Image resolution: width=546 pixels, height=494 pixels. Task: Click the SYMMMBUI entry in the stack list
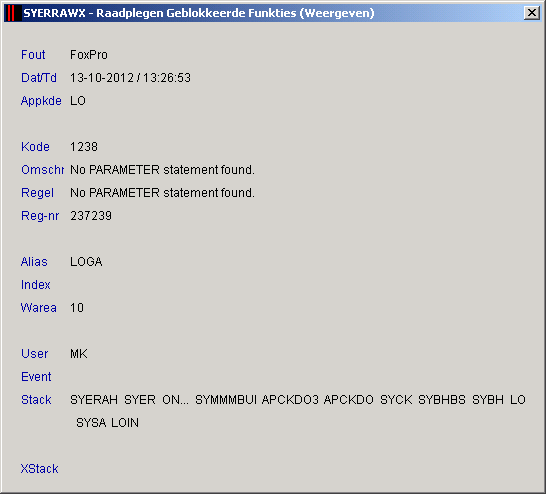226,399
